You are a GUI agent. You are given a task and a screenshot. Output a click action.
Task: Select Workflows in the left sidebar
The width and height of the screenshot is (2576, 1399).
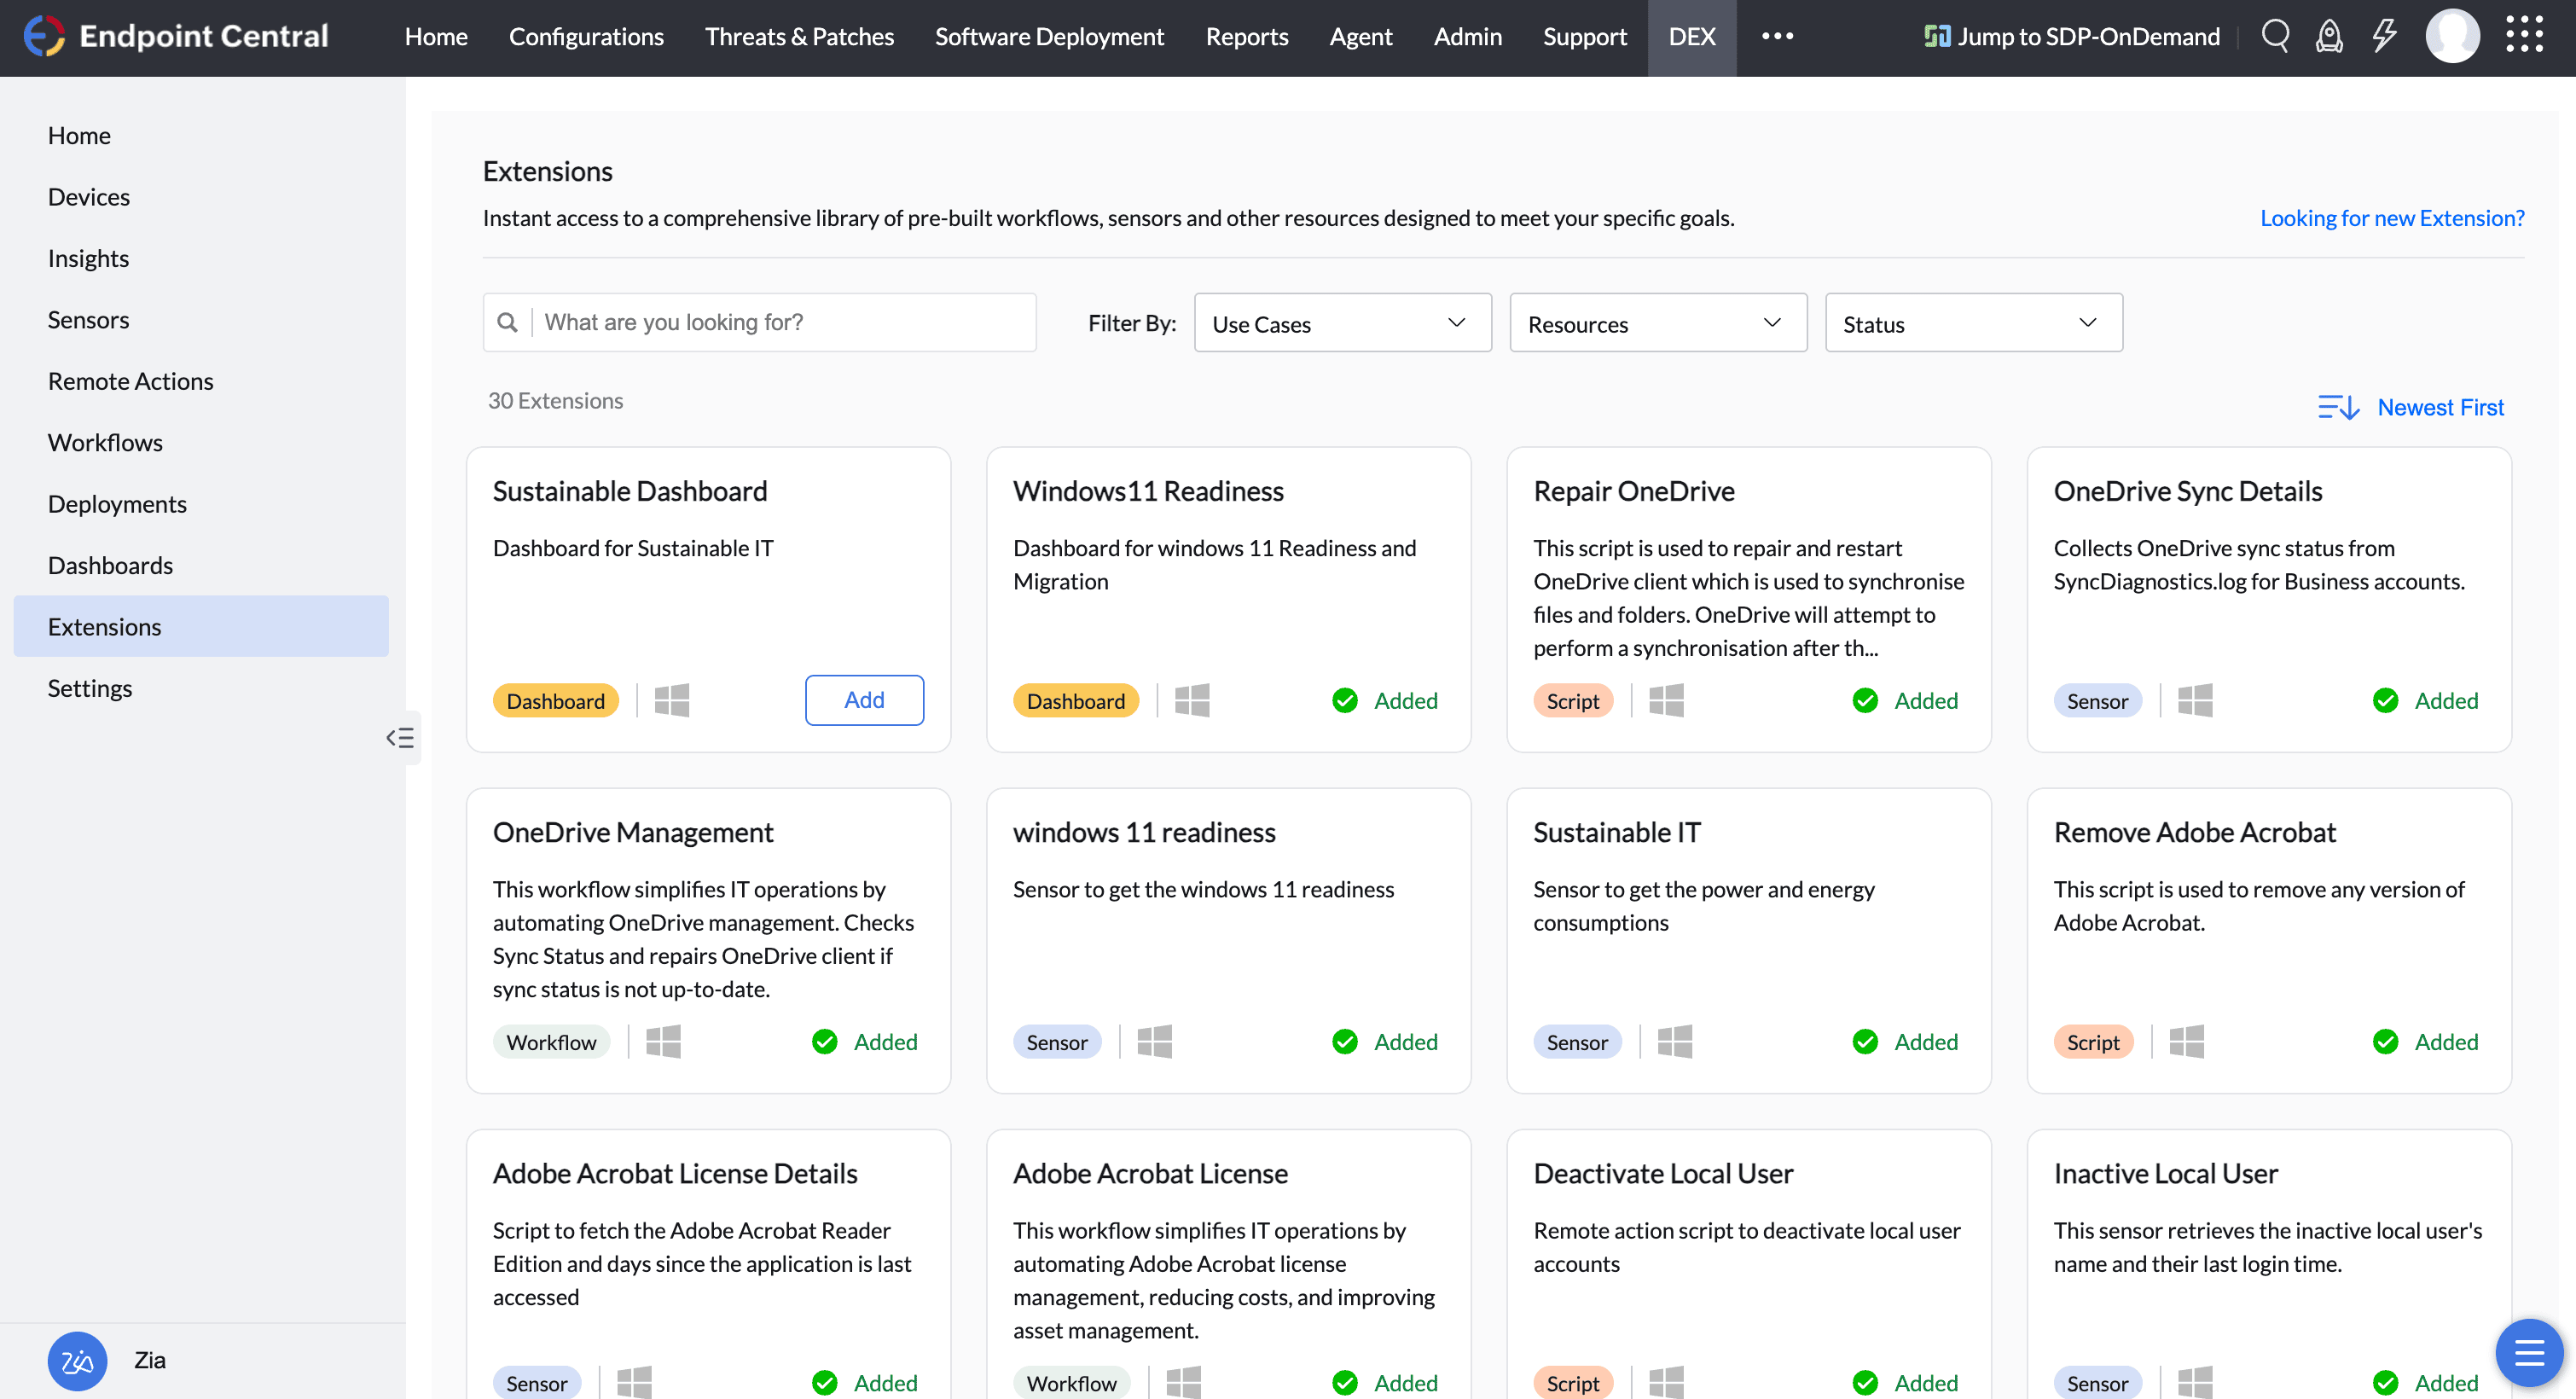(105, 442)
